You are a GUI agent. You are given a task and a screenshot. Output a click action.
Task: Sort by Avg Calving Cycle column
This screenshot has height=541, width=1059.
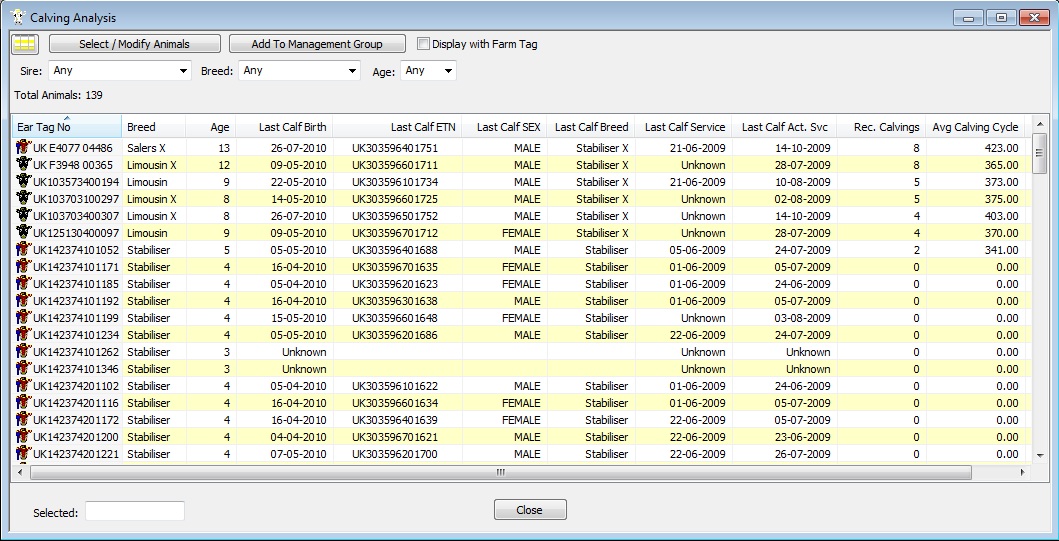(x=975, y=127)
